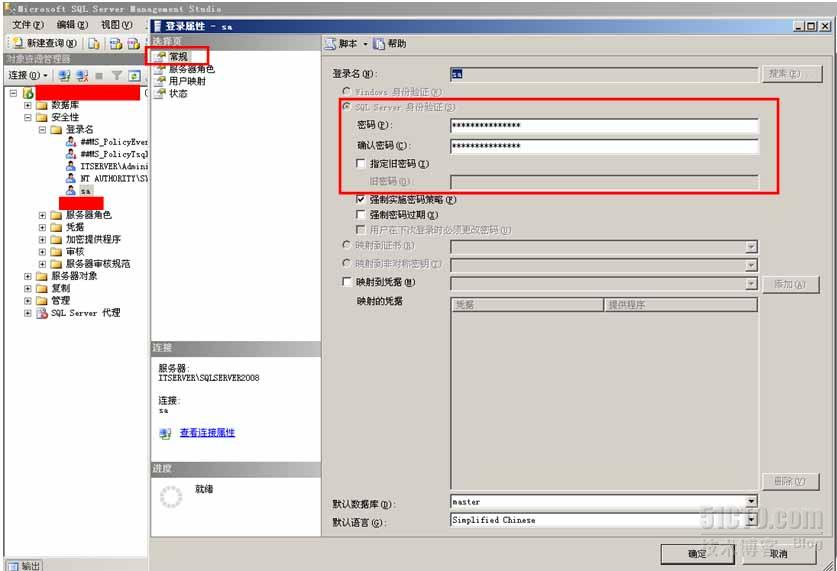Viewport: 837px width, 571px height.
Task: Collapse the 登录名 tree node
Action: (x=42, y=130)
